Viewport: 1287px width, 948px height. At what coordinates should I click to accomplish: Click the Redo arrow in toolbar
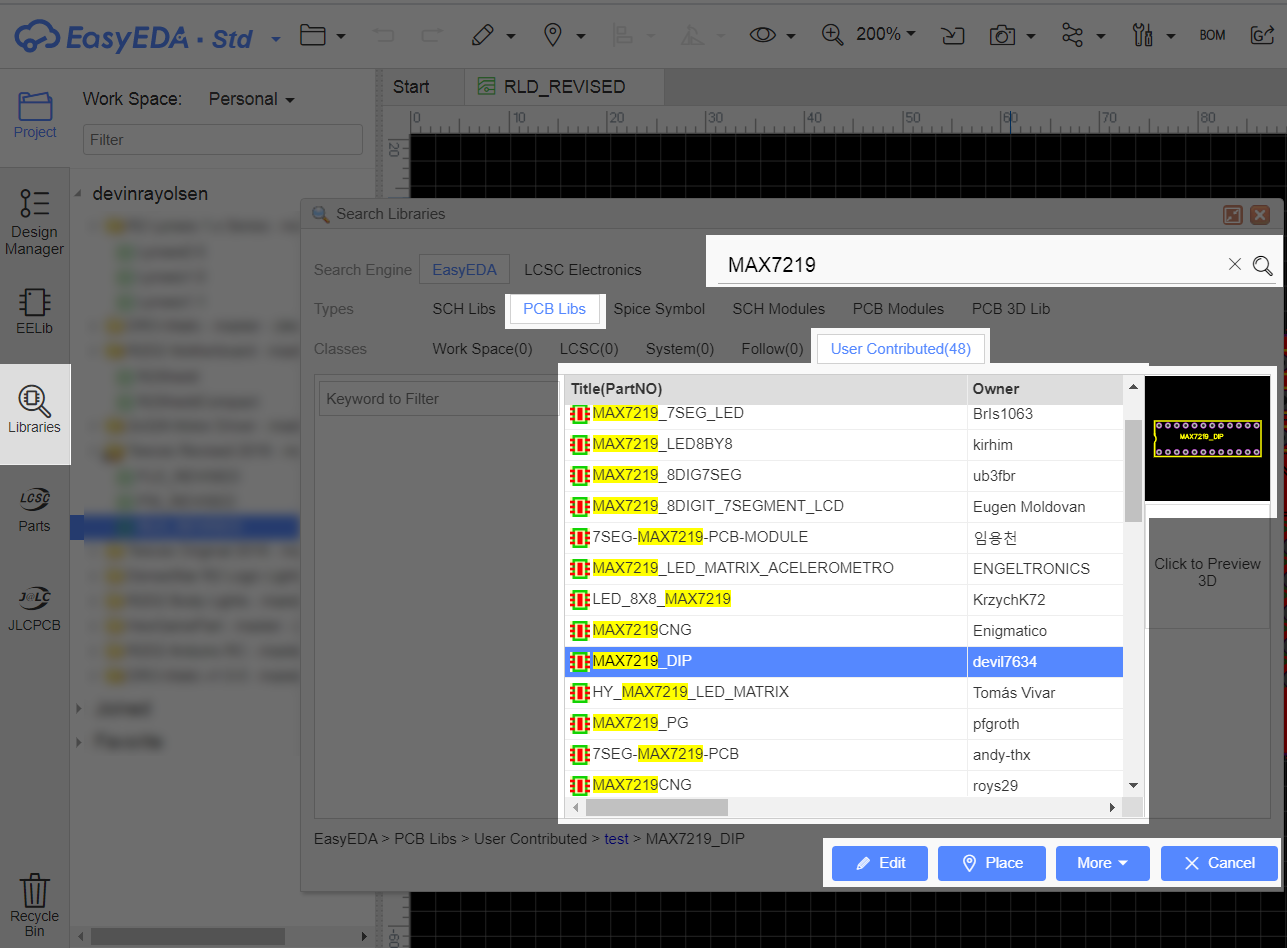[x=431, y=35]
